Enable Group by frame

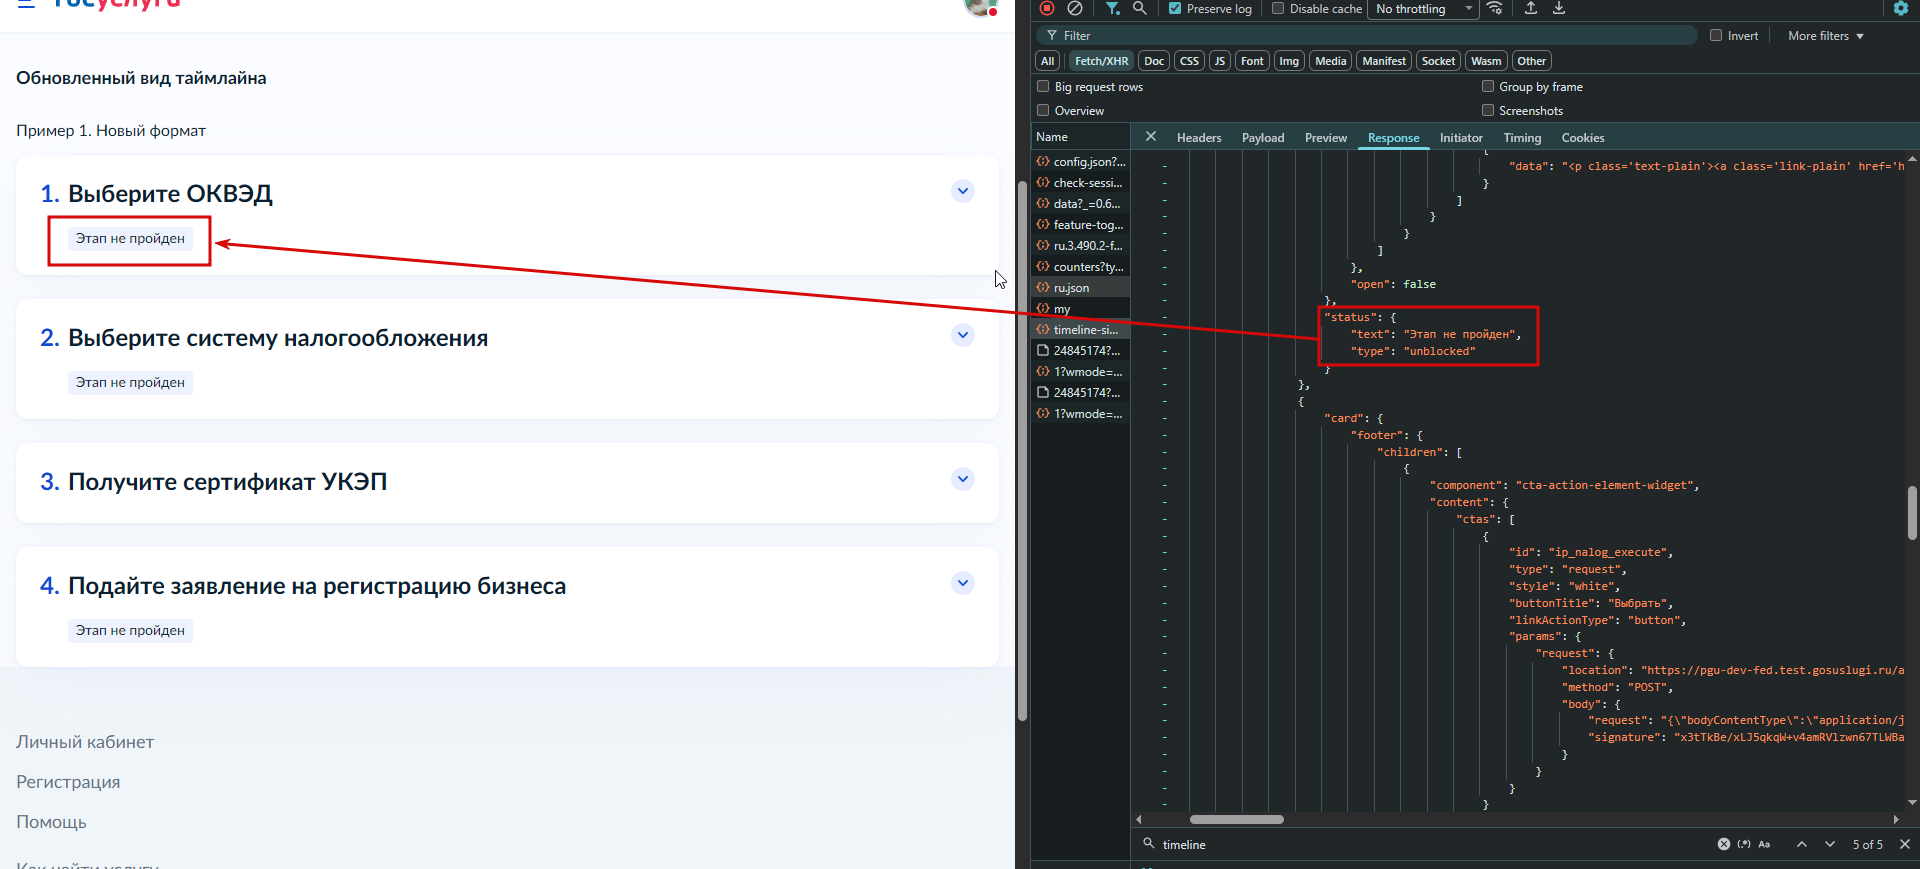pos(1488,86)
